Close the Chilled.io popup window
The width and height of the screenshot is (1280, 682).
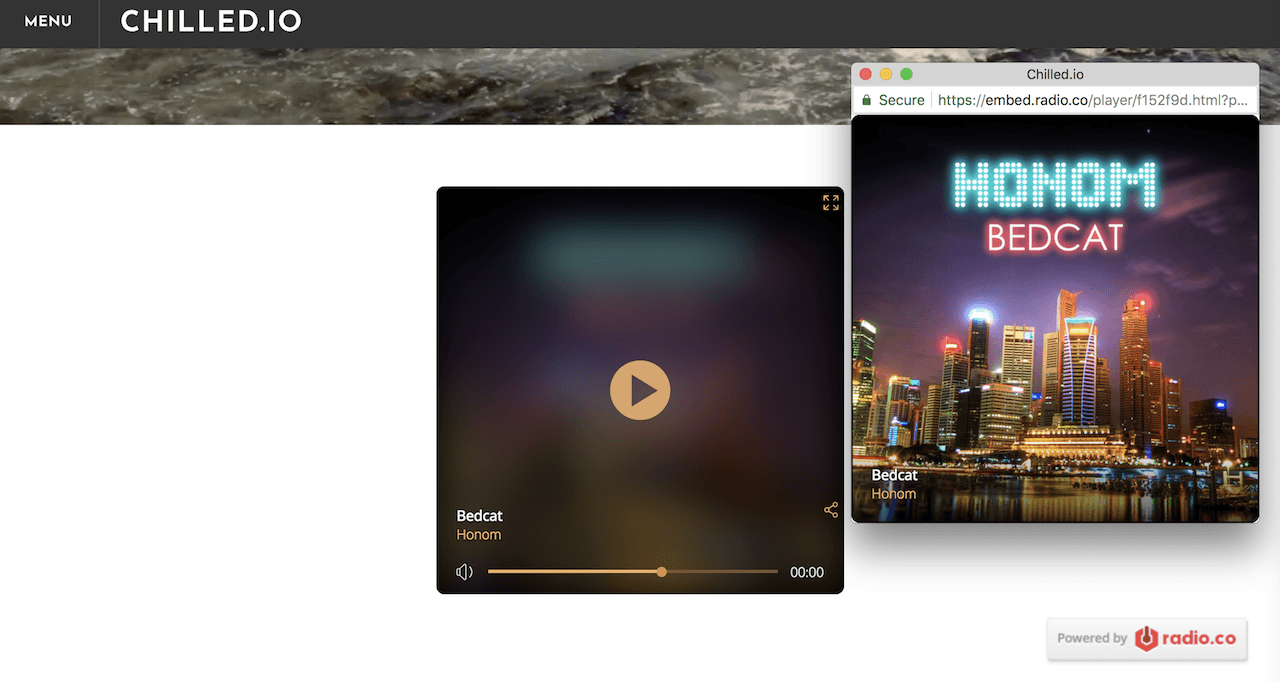866,74
